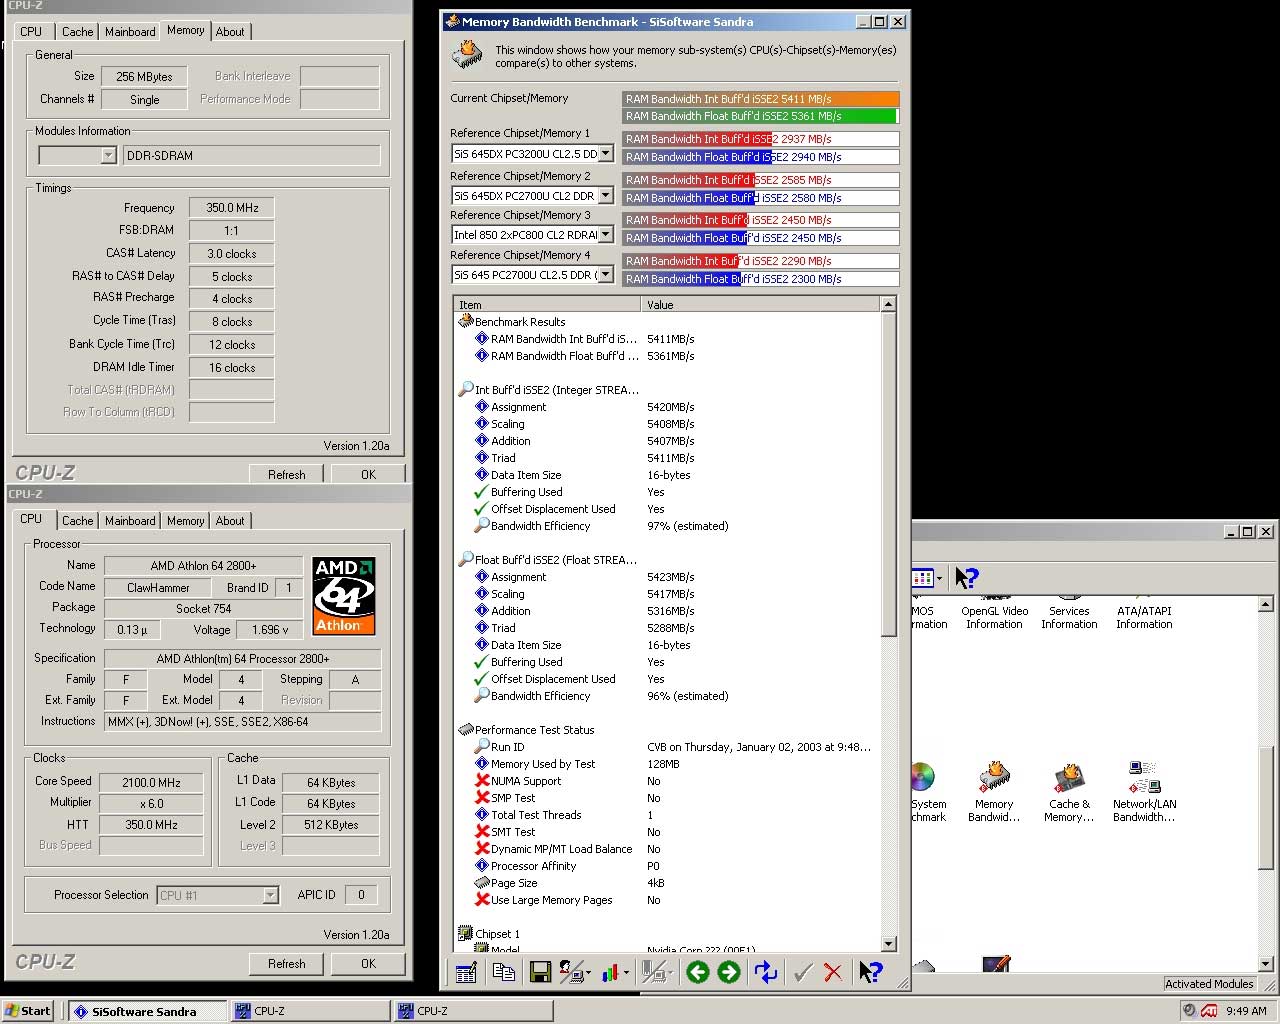The height and width of the screenshot is (1024, 1280).
Task: Open Reference Chipset/Memory 1 dropdown
Action: point(605,154)
